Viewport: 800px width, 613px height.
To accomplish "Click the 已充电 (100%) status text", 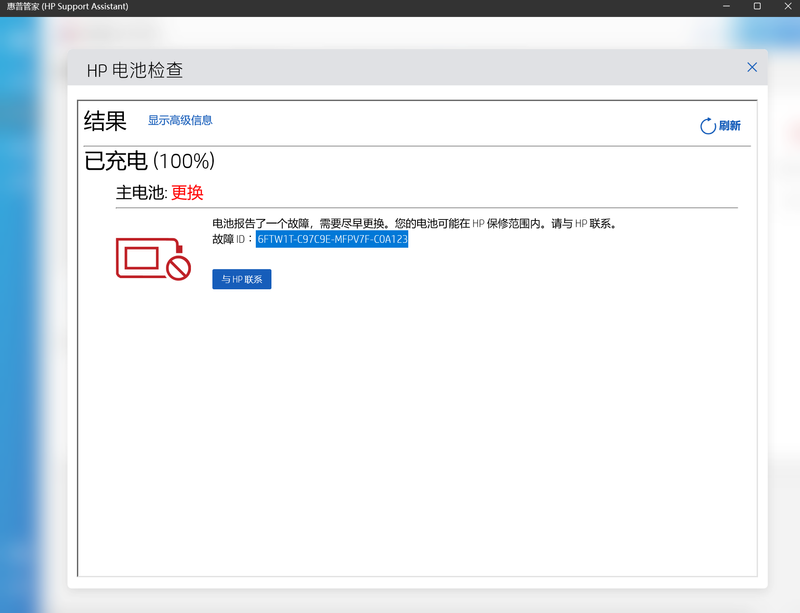I will point(149,161).
